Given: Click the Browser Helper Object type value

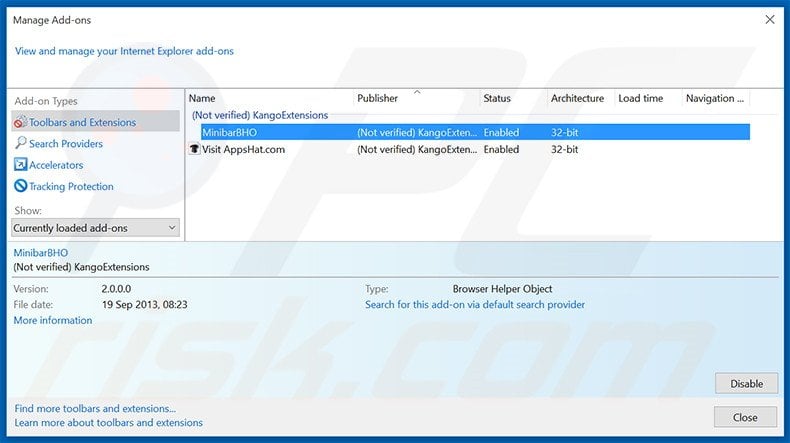Looking at the screenshot, I should click(502, 289).
